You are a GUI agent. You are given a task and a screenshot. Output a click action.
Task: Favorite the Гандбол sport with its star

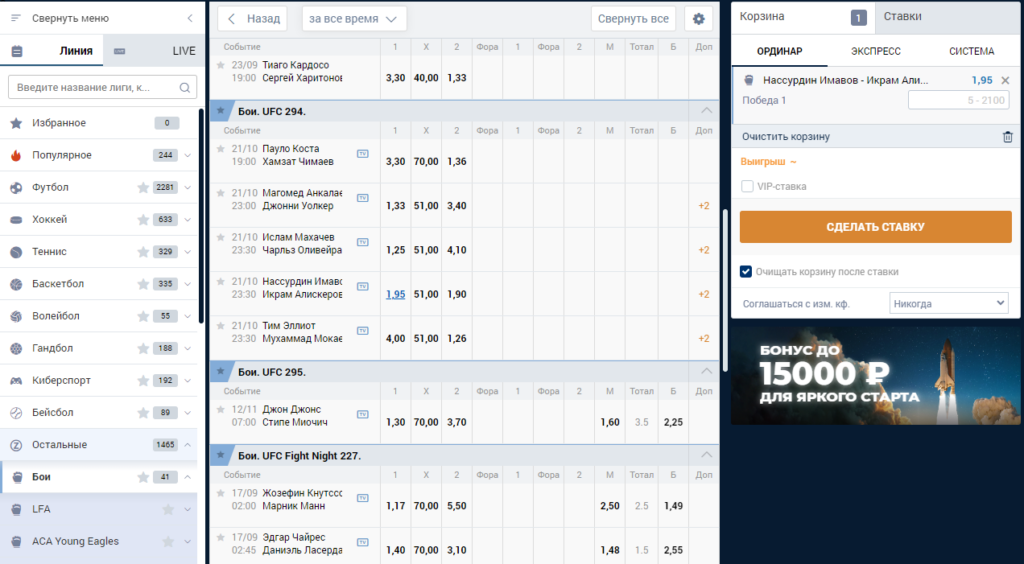[x=143, y=348]
